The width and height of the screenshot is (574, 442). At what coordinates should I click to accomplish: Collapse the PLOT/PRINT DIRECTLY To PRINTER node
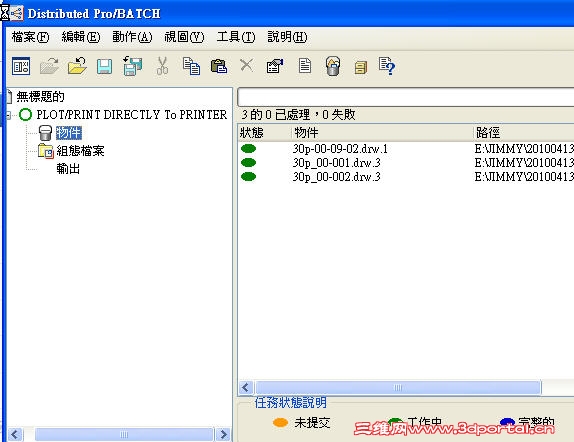[x=8, y=115]
